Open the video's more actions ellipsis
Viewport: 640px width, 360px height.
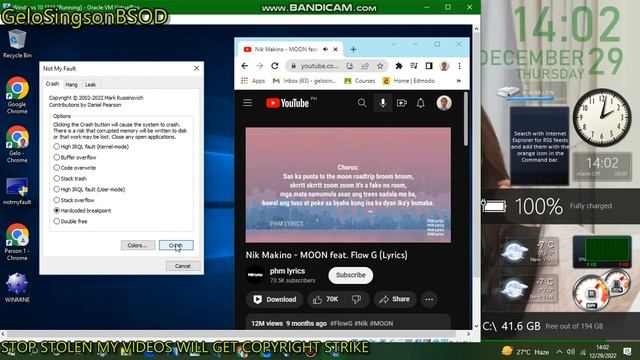point(429,299)
